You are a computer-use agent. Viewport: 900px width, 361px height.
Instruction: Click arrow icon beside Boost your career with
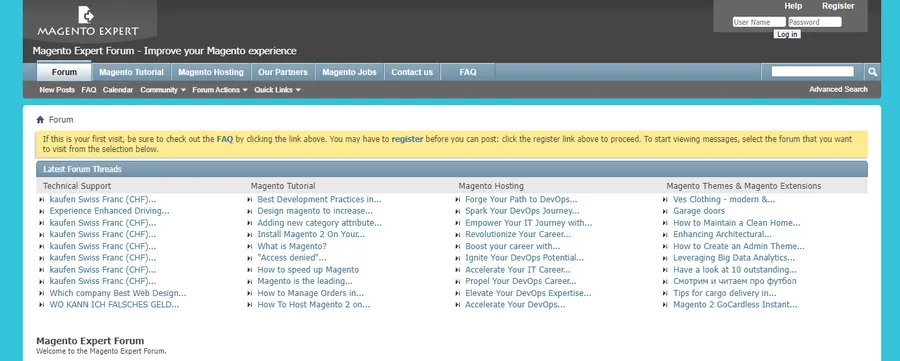(x=457, y=247)
